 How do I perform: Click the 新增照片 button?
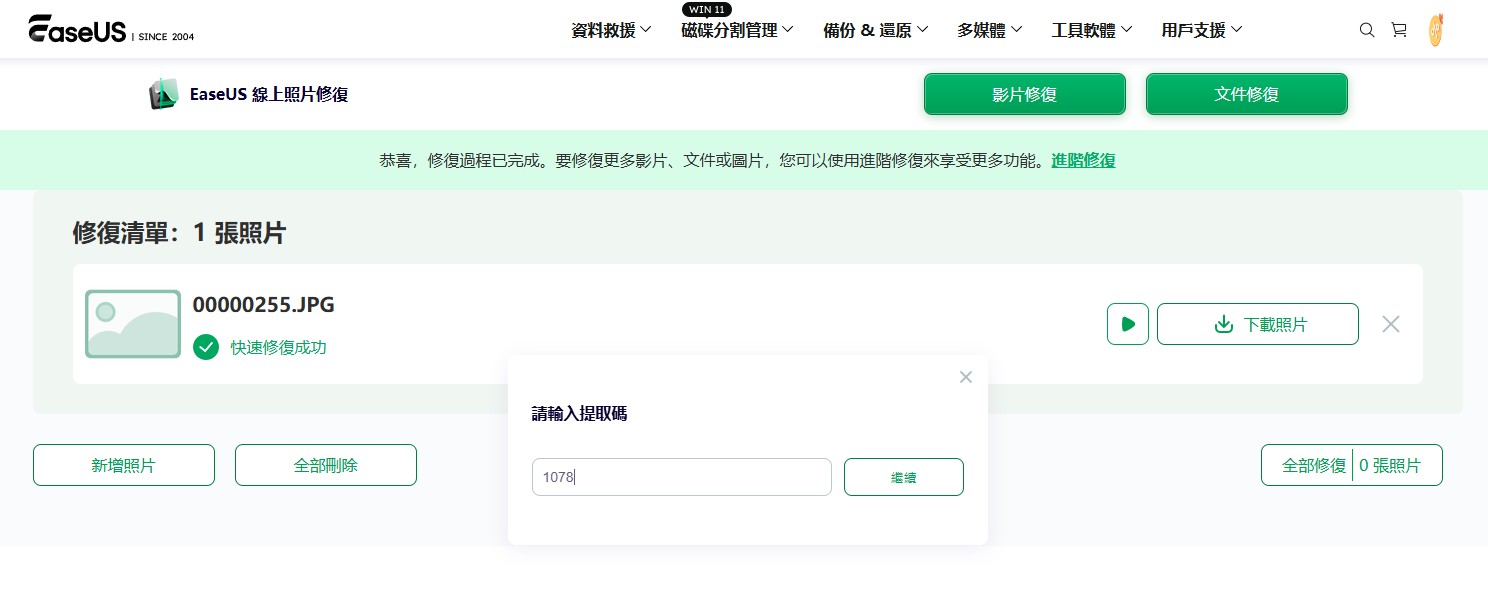(124, 465)
